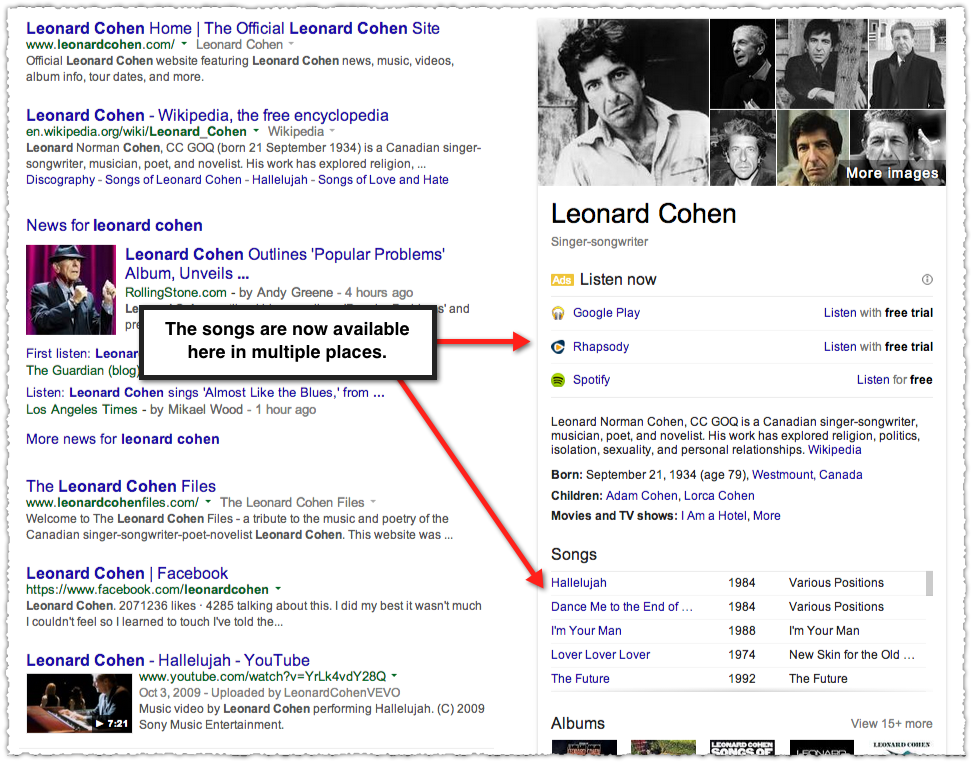
Task: Open Google Play listen link
Action: (x=606, y=313)
